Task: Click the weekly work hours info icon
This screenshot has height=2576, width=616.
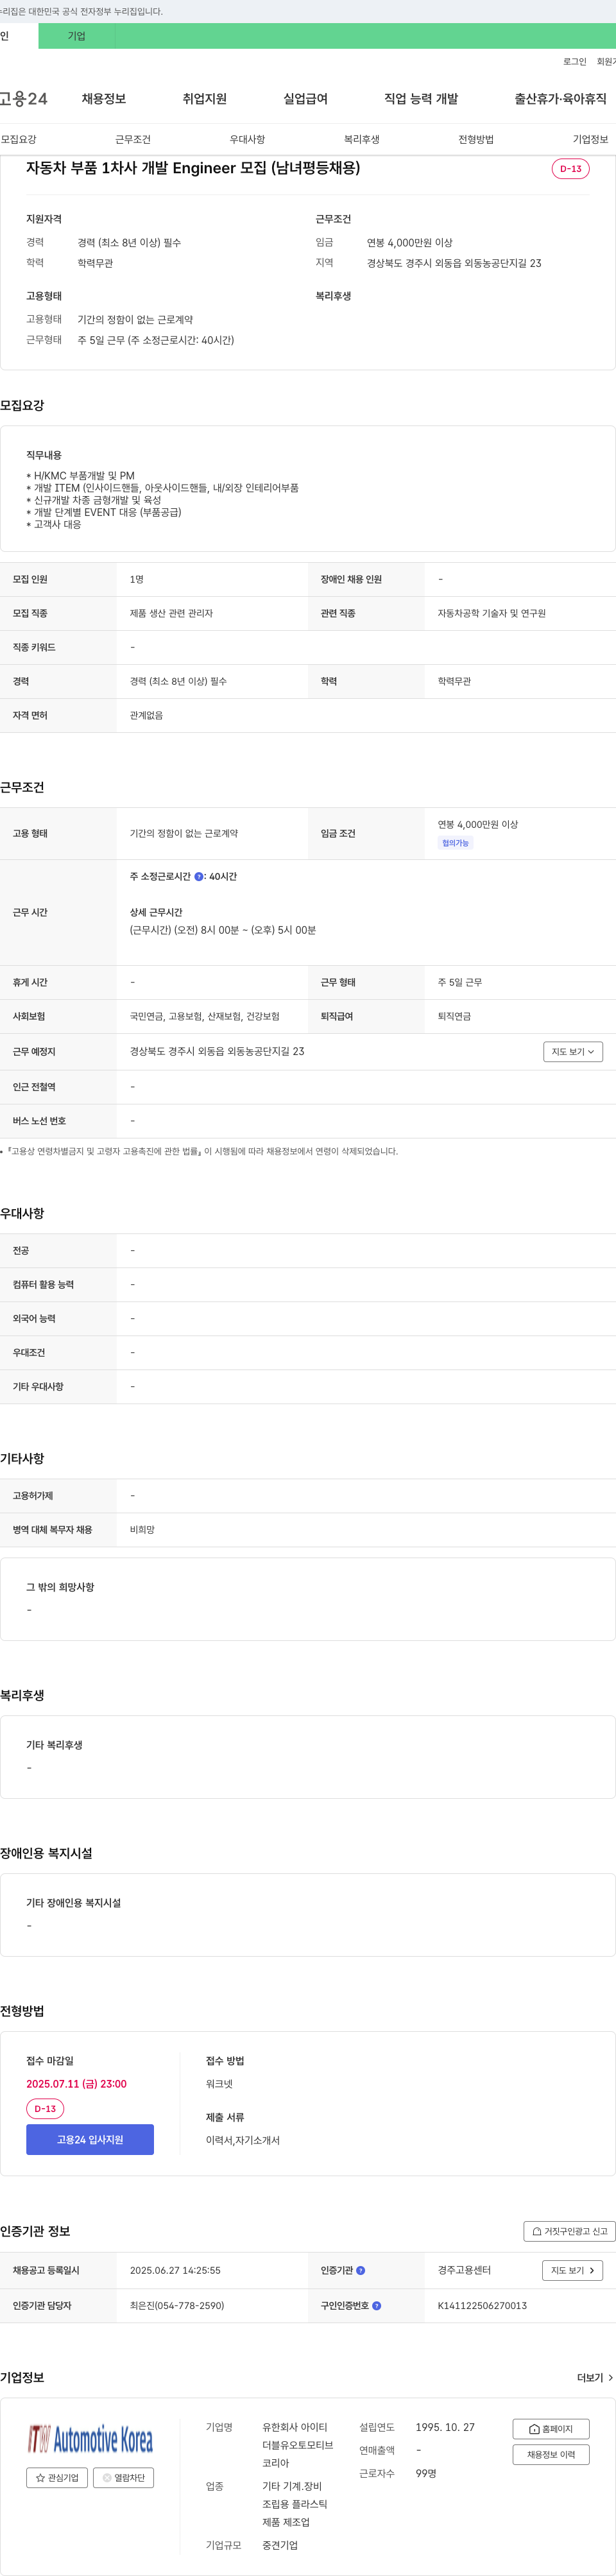Action: 199,877
